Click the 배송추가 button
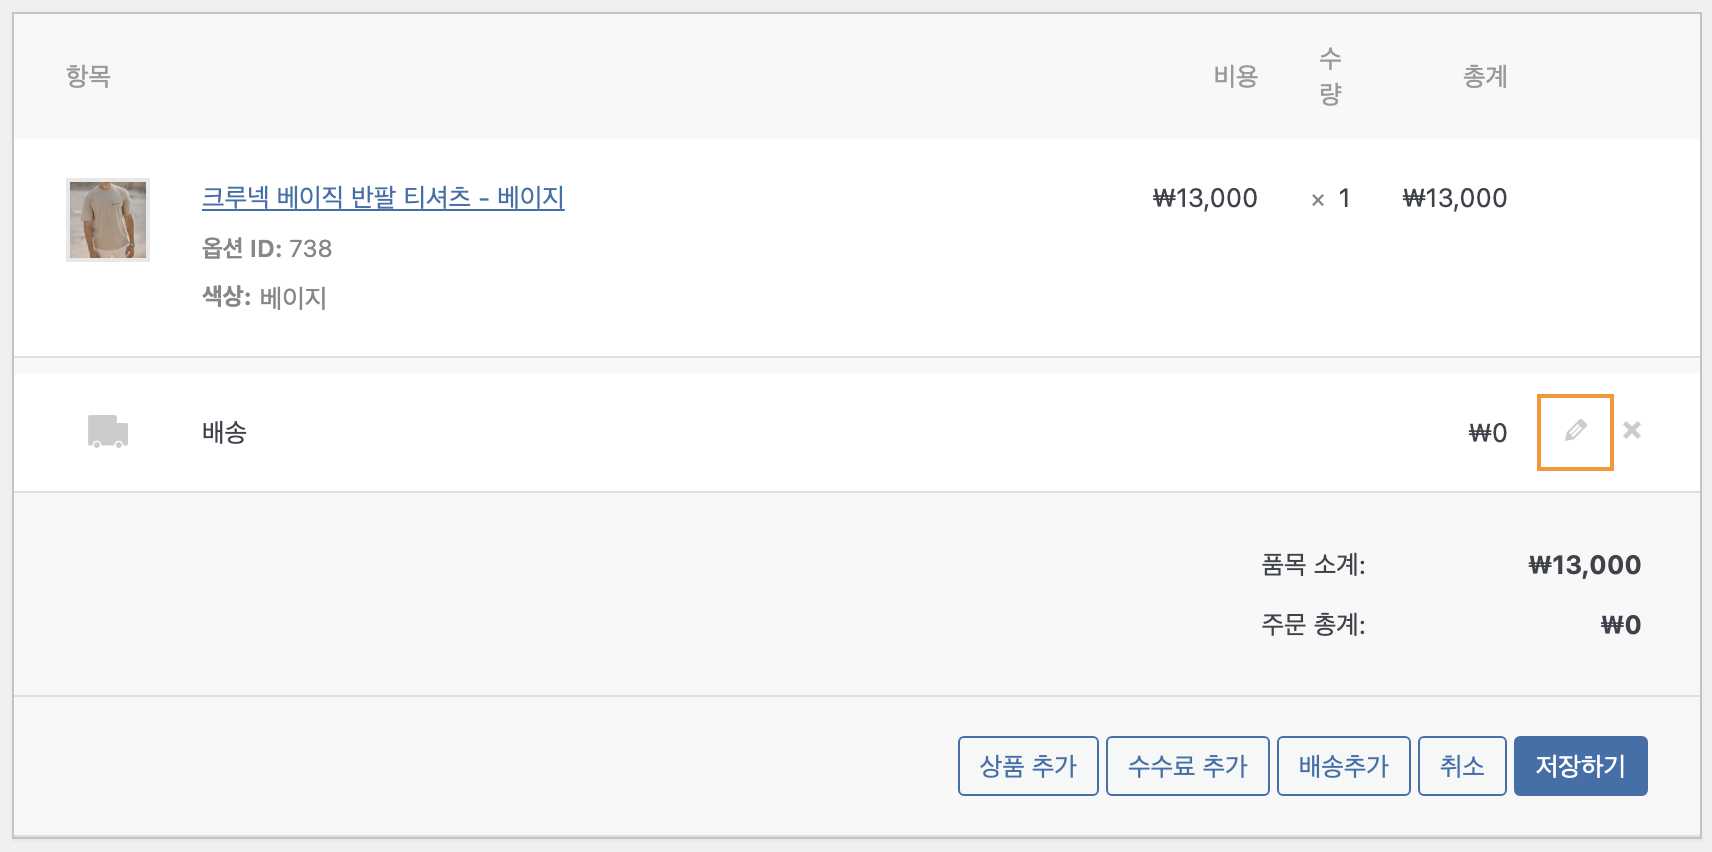Screen dimensions: 1712x852 click(x=1344, y=766)
